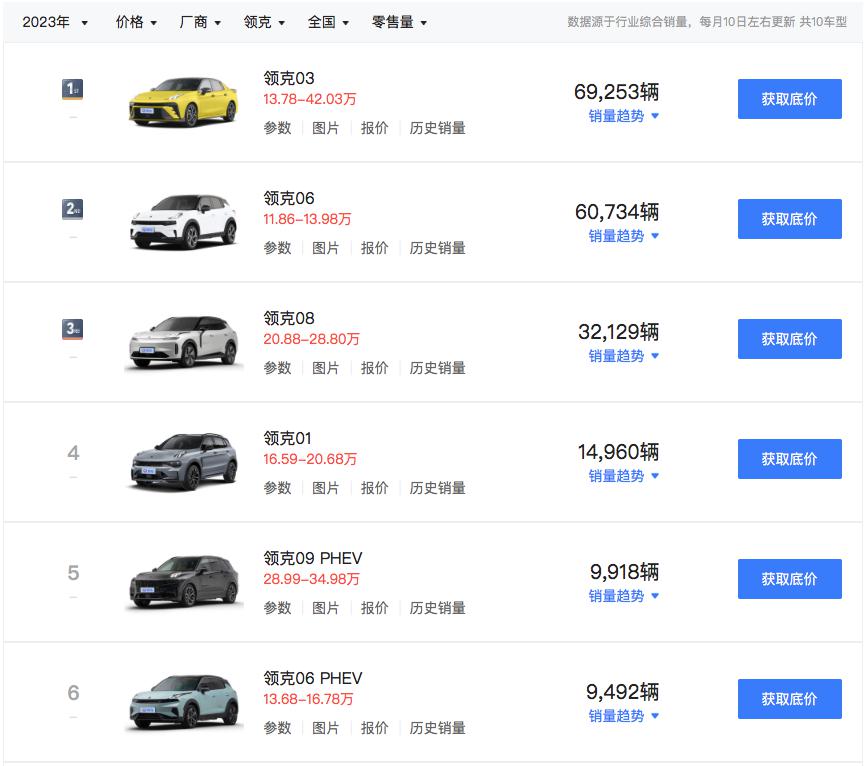Click the 3rd place rank badge

72,330
